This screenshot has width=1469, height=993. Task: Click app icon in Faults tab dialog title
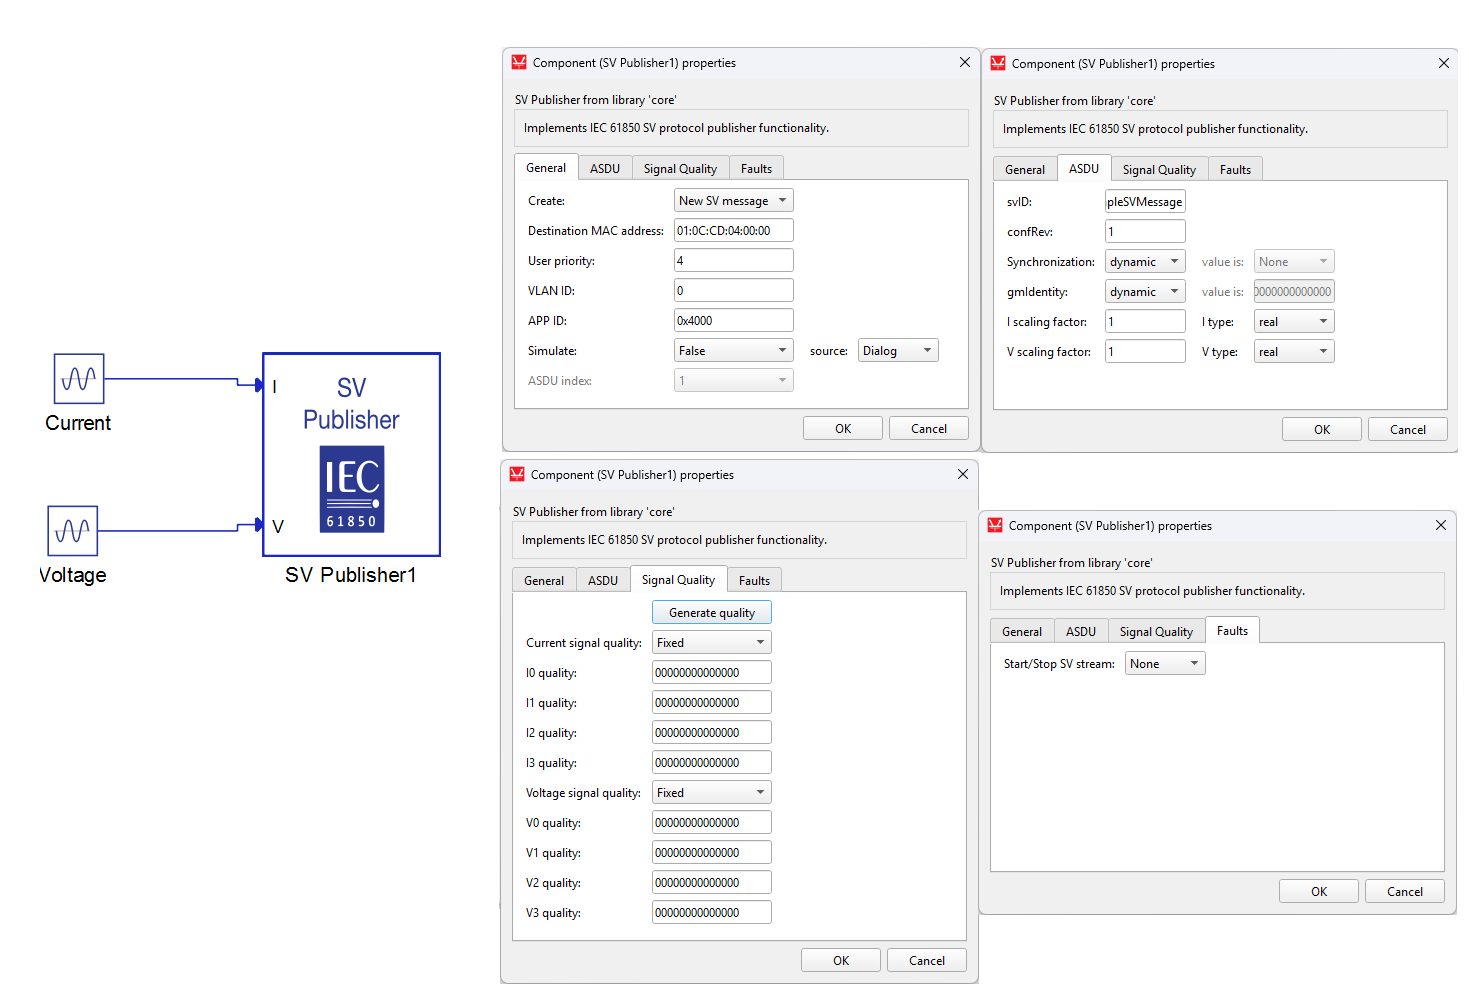coord(995,526)
